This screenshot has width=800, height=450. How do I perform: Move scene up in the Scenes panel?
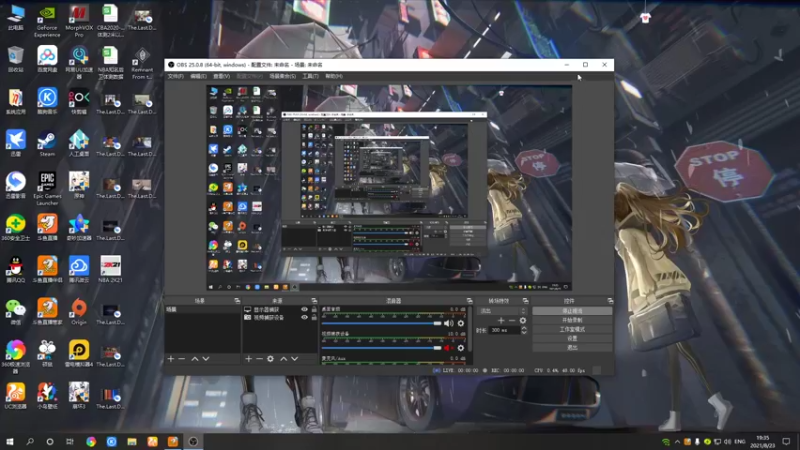[x=195, y=359]
